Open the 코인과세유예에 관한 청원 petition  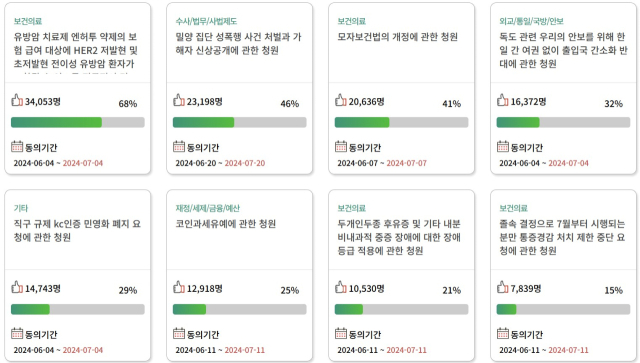pyautogui.click(x=226, y=224)
